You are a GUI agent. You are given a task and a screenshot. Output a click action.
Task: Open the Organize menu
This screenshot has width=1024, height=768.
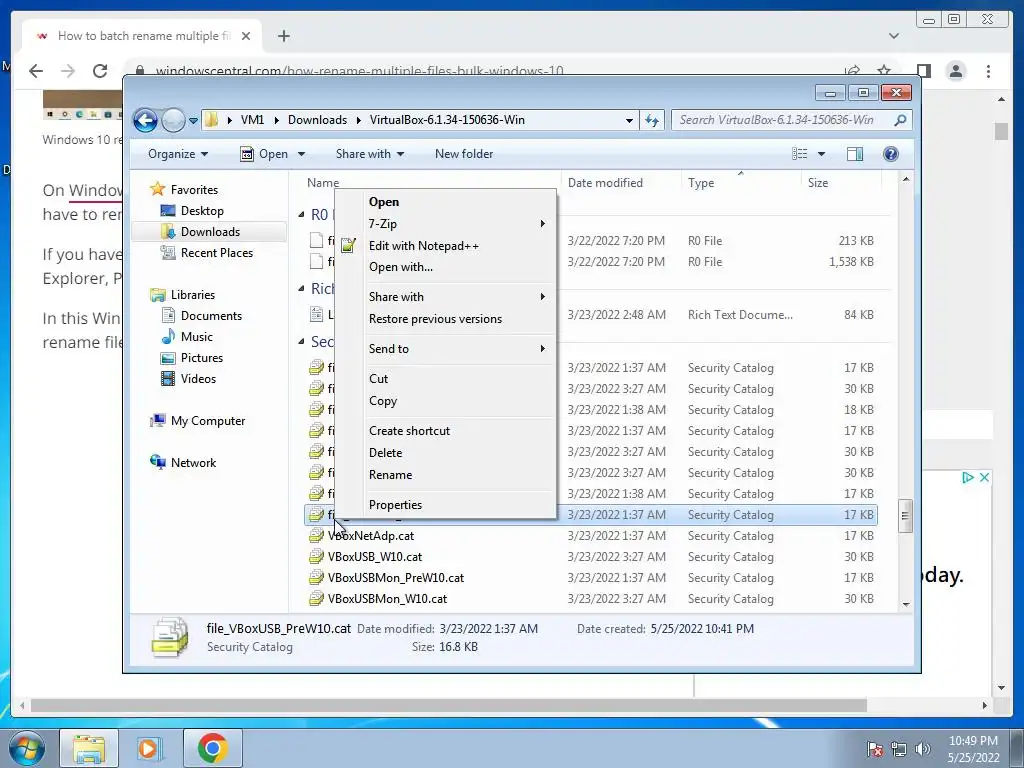coord(178,154)
